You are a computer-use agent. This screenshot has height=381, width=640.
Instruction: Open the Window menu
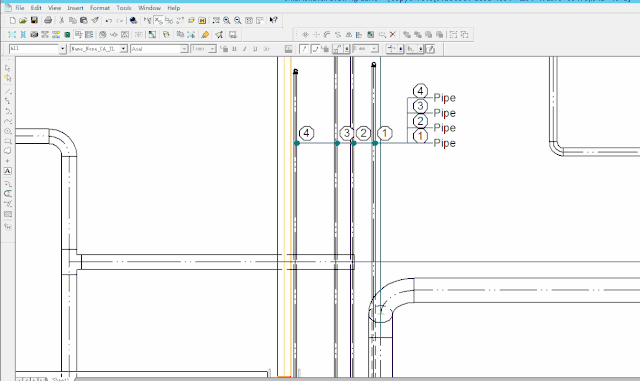[x=149, y=8]
